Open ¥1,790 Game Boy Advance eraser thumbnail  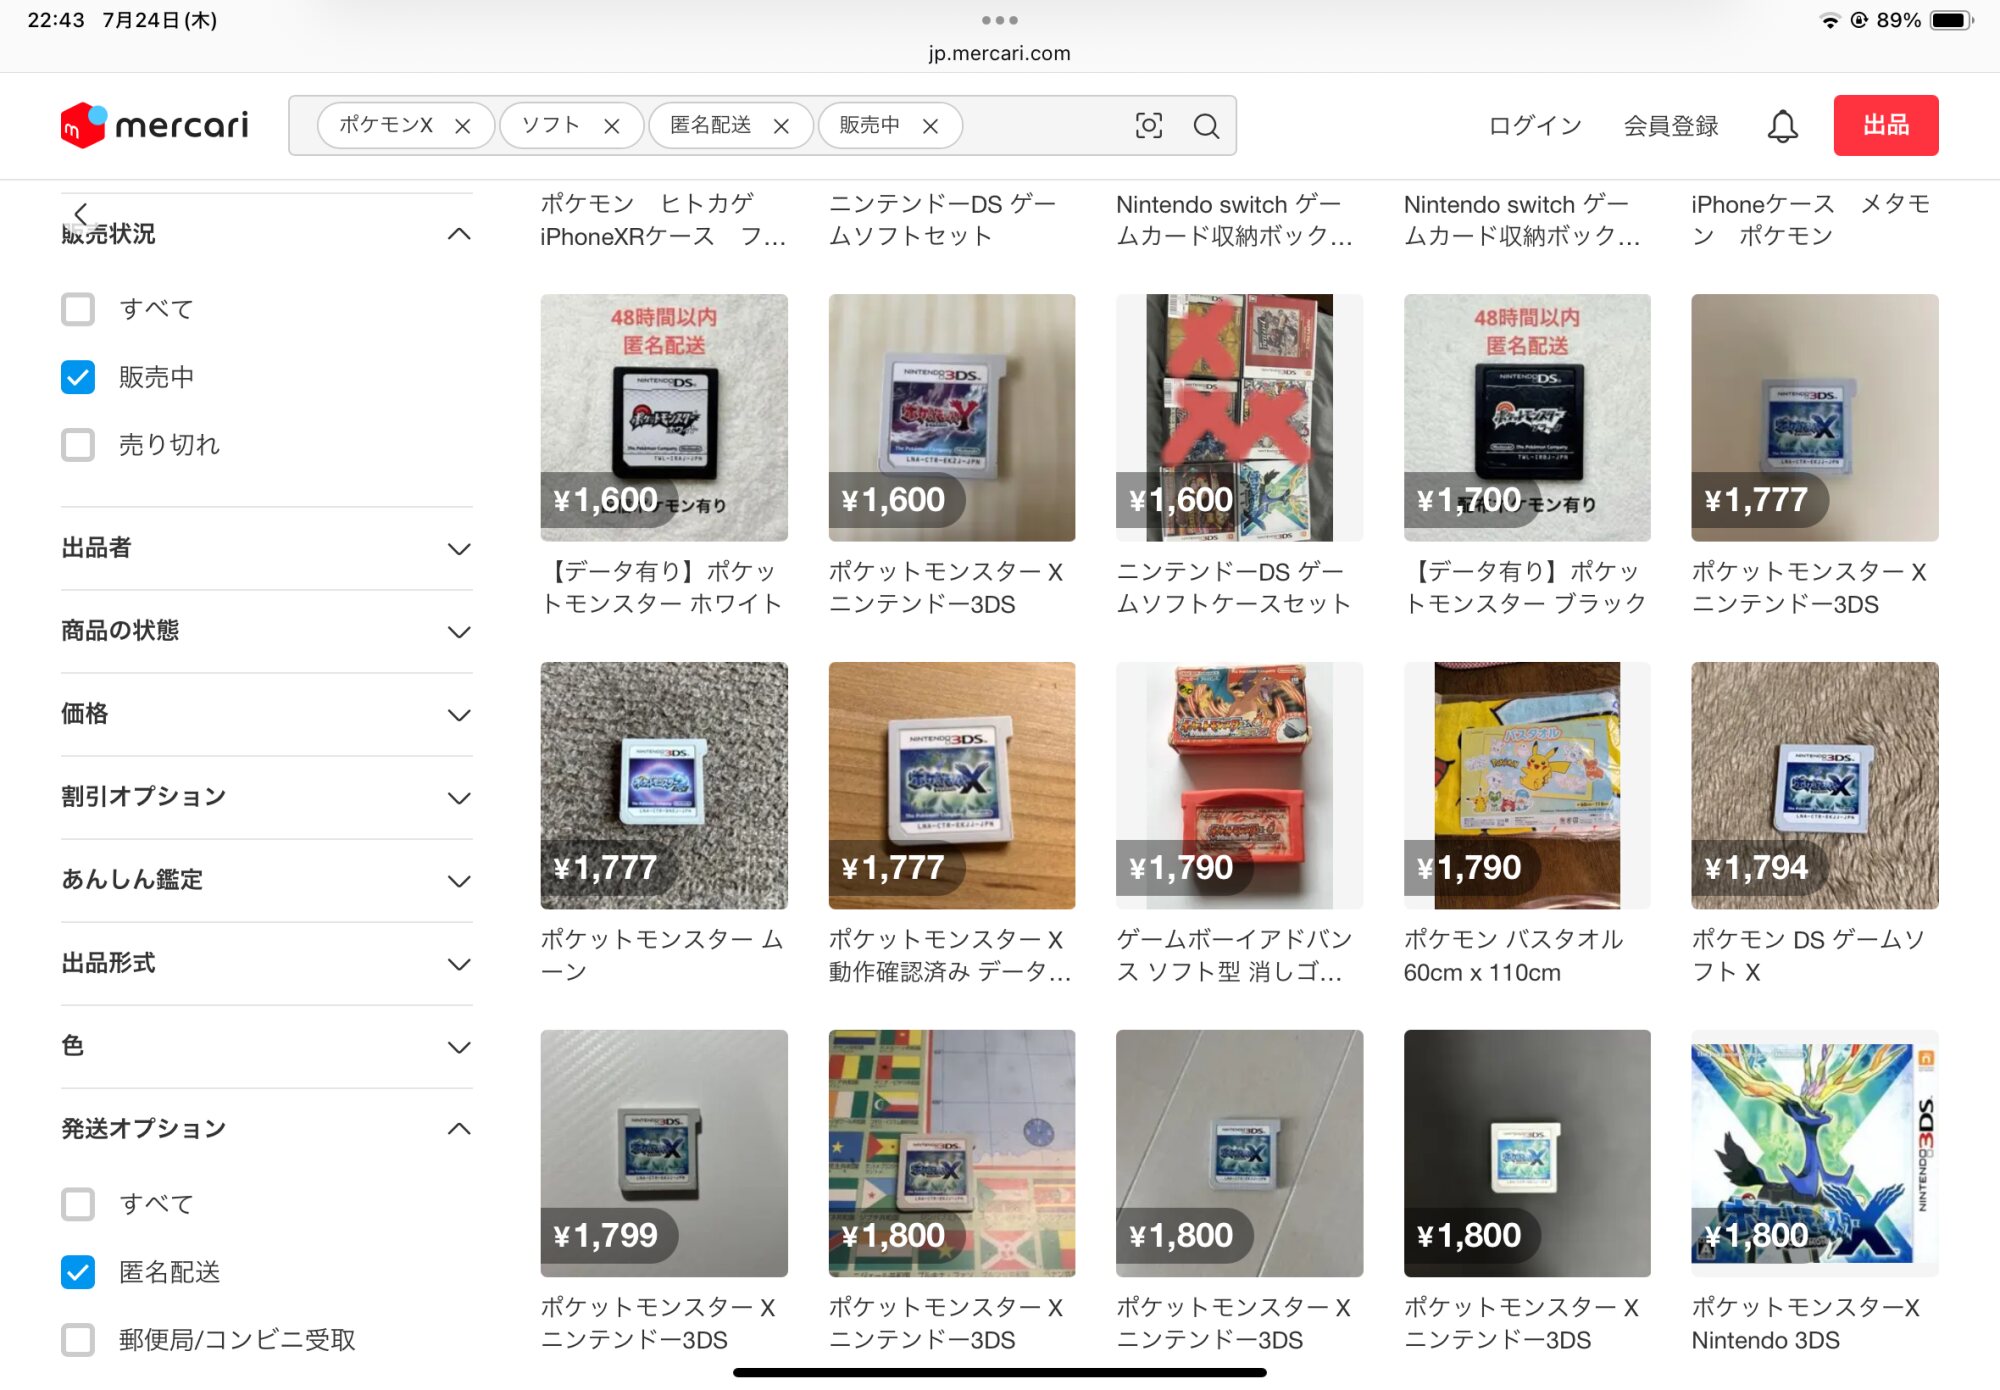click(1239, 785)
